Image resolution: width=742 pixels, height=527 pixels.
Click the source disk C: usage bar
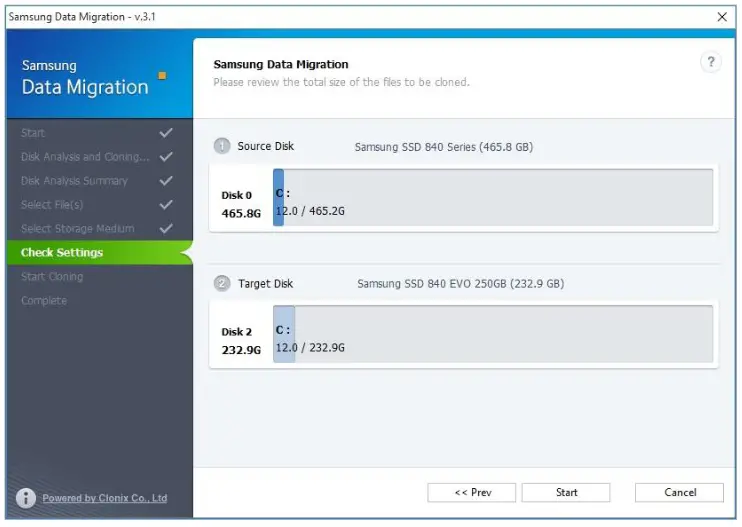tap(493, 197)
